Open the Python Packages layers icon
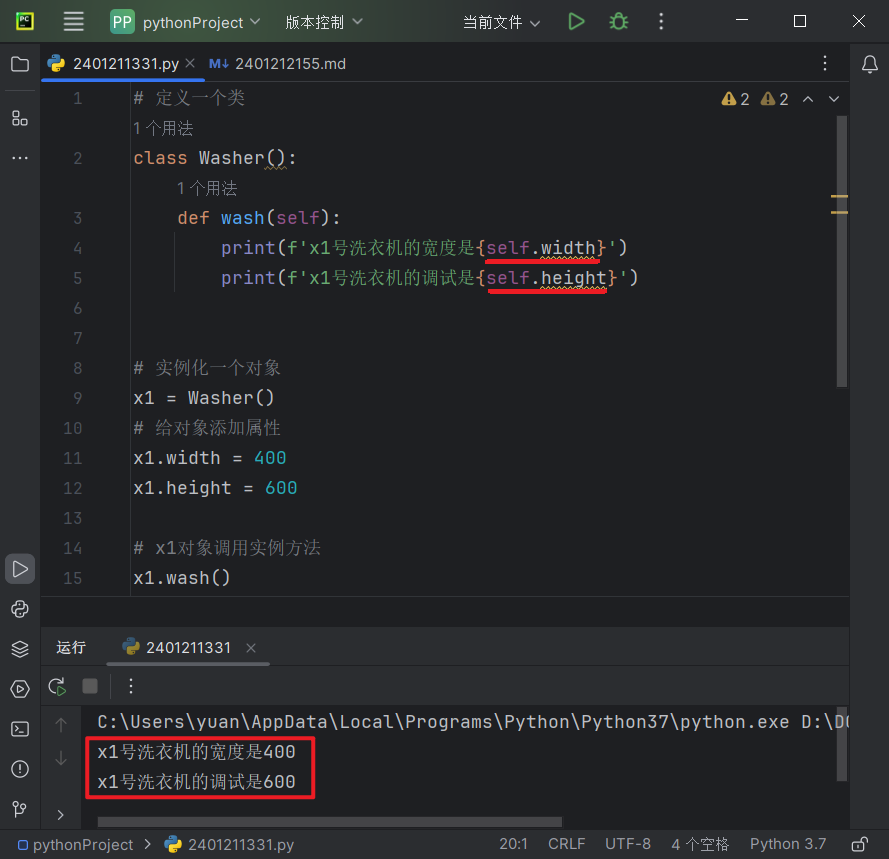The image size is (889, 859). (20, 649)
